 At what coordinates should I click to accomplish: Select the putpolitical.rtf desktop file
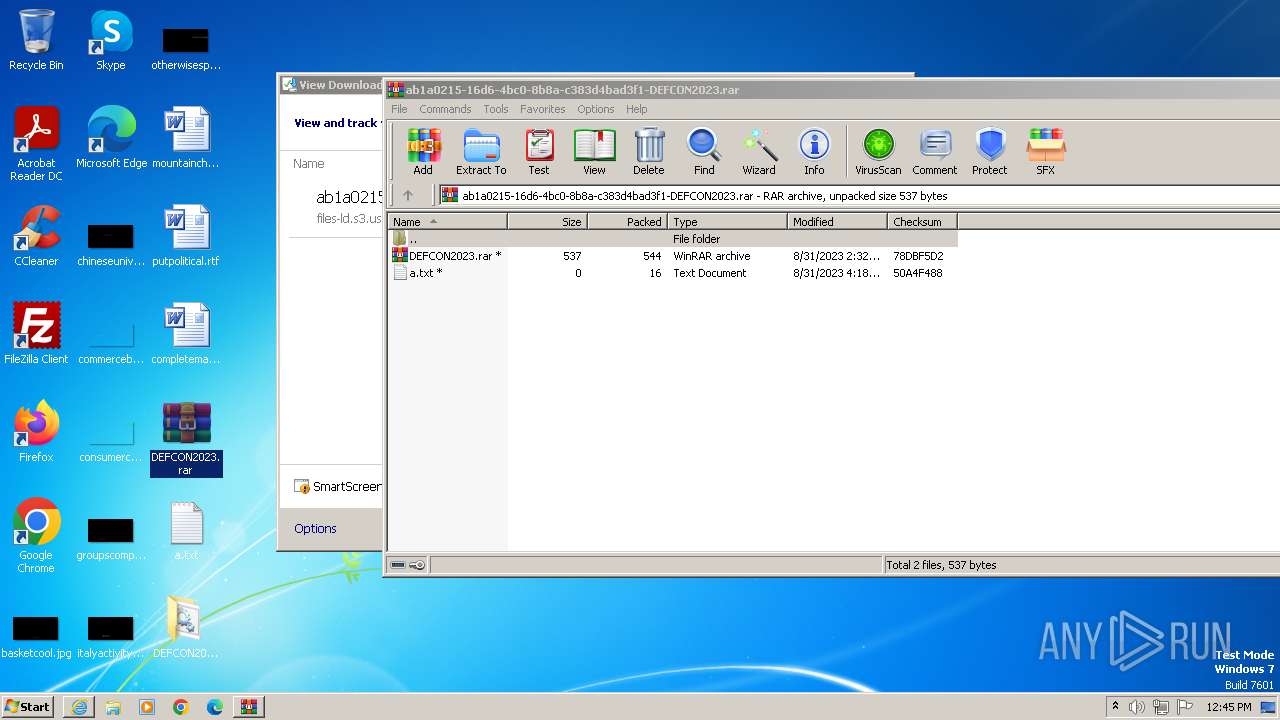(x=186, y=236)
